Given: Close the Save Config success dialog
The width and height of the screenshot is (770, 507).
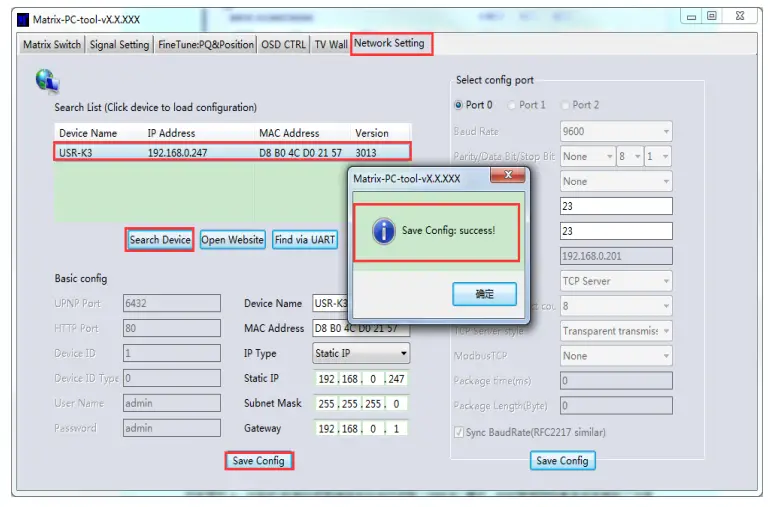Looking at the screenshot, I should (x=508, y=175).
